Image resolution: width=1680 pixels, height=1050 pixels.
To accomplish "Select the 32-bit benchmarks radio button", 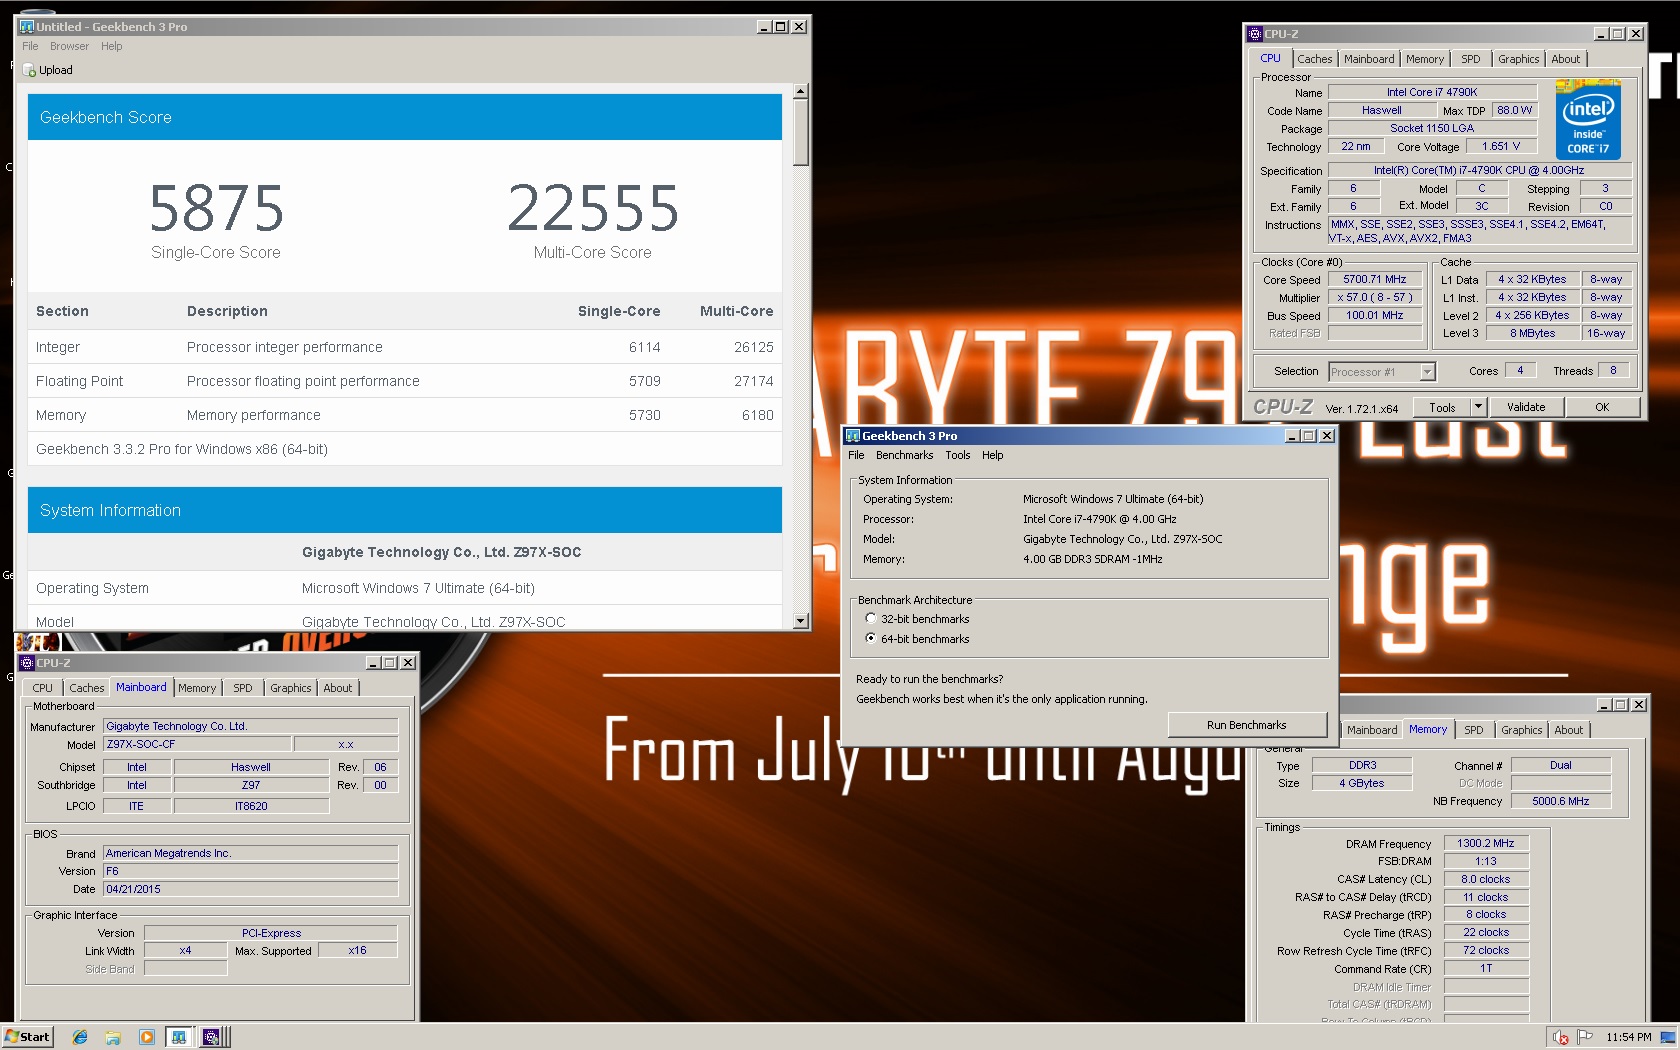I will pyautogui.click(x=871, y=619).
